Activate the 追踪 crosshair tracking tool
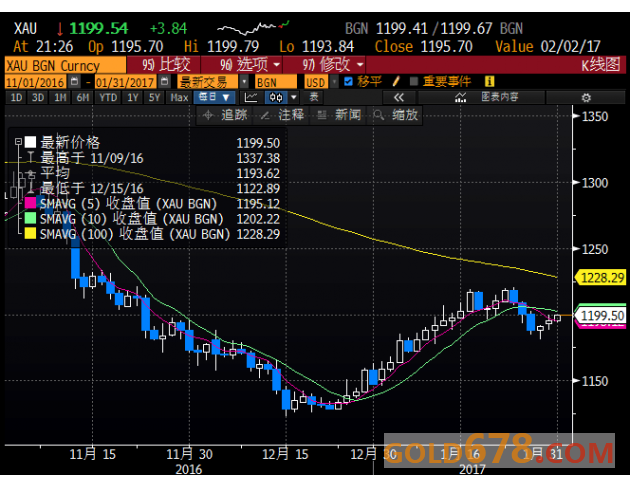The height and width of the screenshot is (488, 630). pos(225,115)
